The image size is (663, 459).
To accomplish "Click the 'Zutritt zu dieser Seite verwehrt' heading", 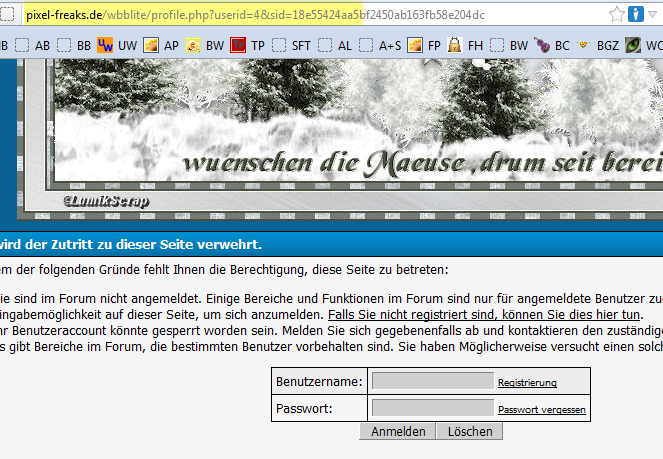I will click(x=131, y=244).
